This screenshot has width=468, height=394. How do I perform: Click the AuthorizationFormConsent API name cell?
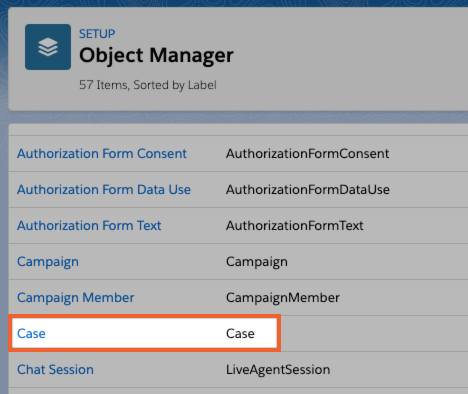(x=307, y=154)
